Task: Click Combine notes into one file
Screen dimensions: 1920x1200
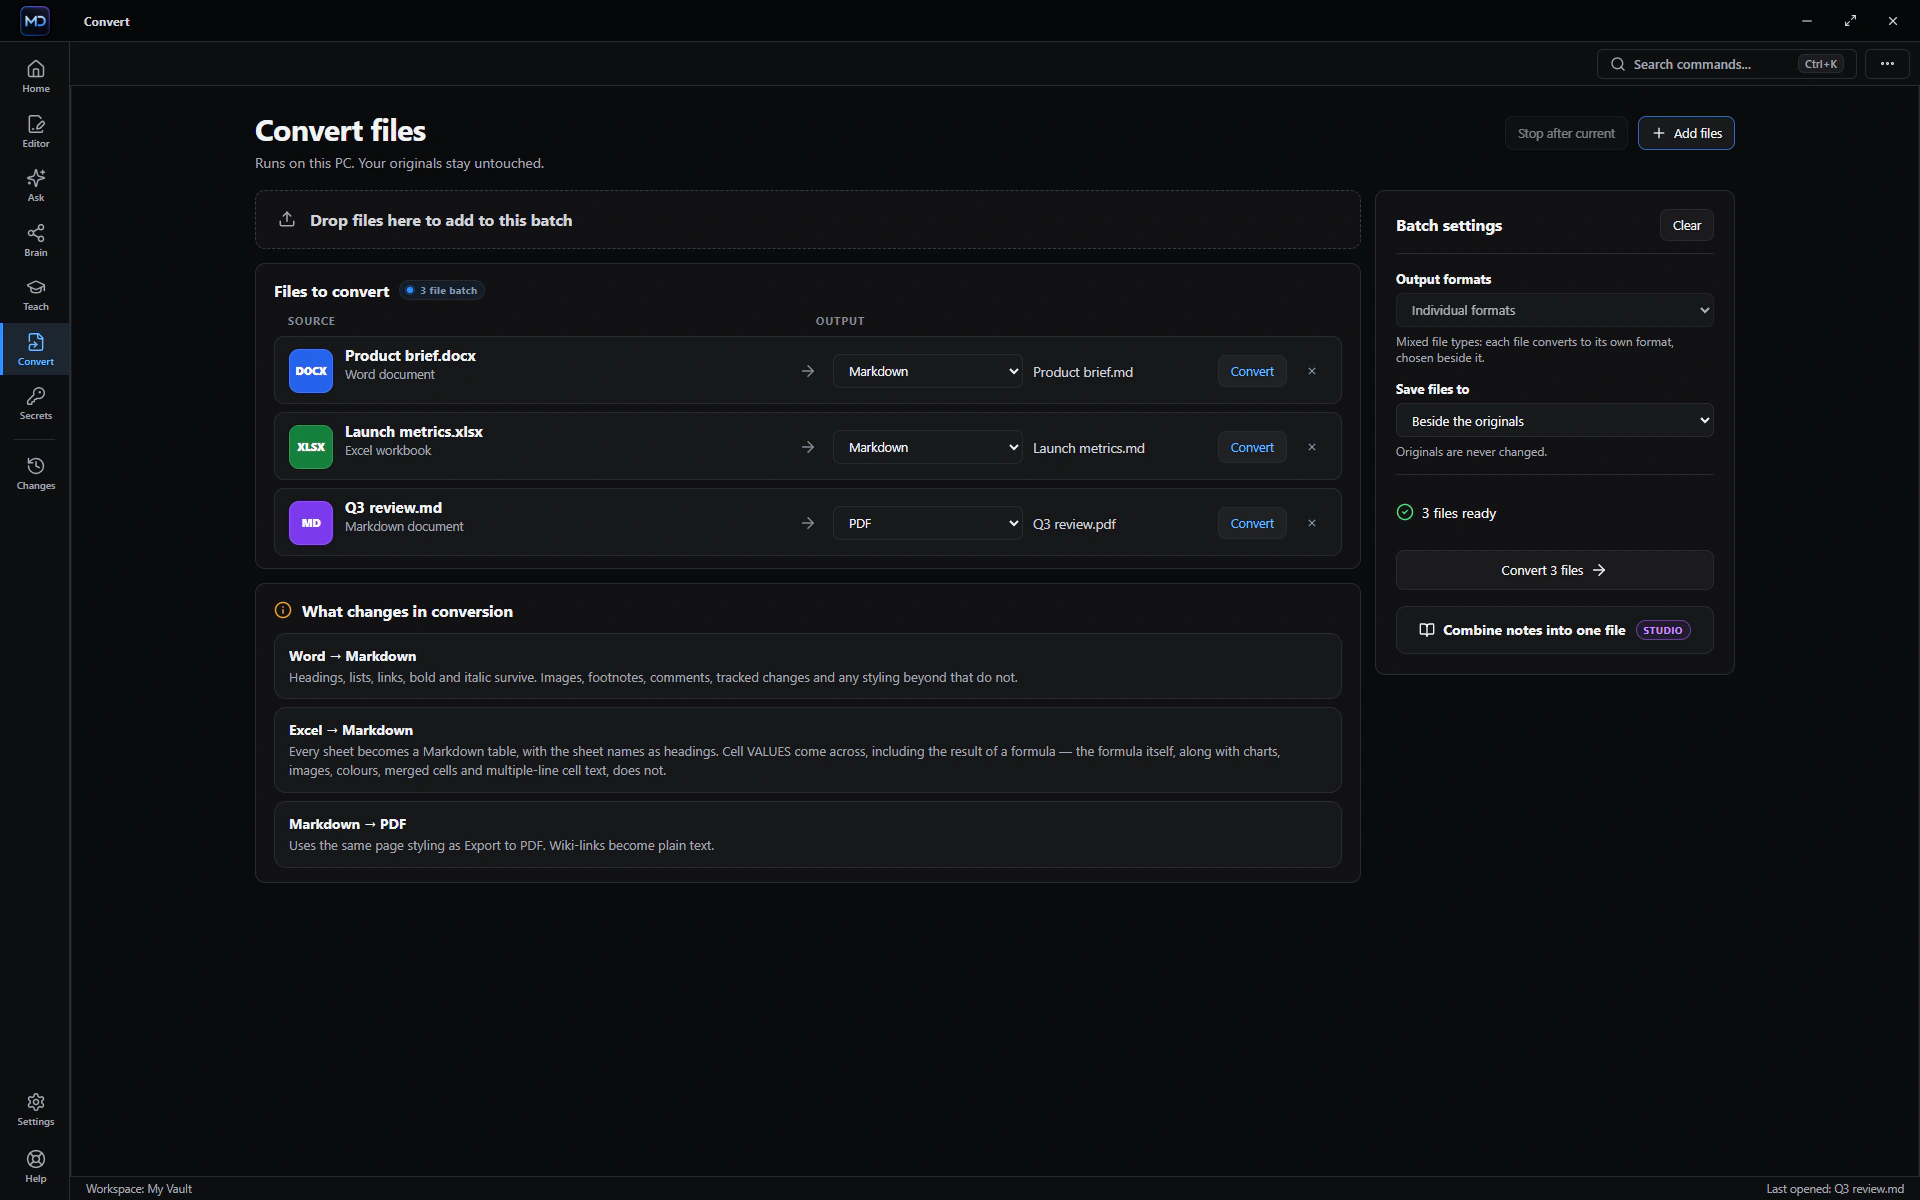Action: (x=1554, y=630)
